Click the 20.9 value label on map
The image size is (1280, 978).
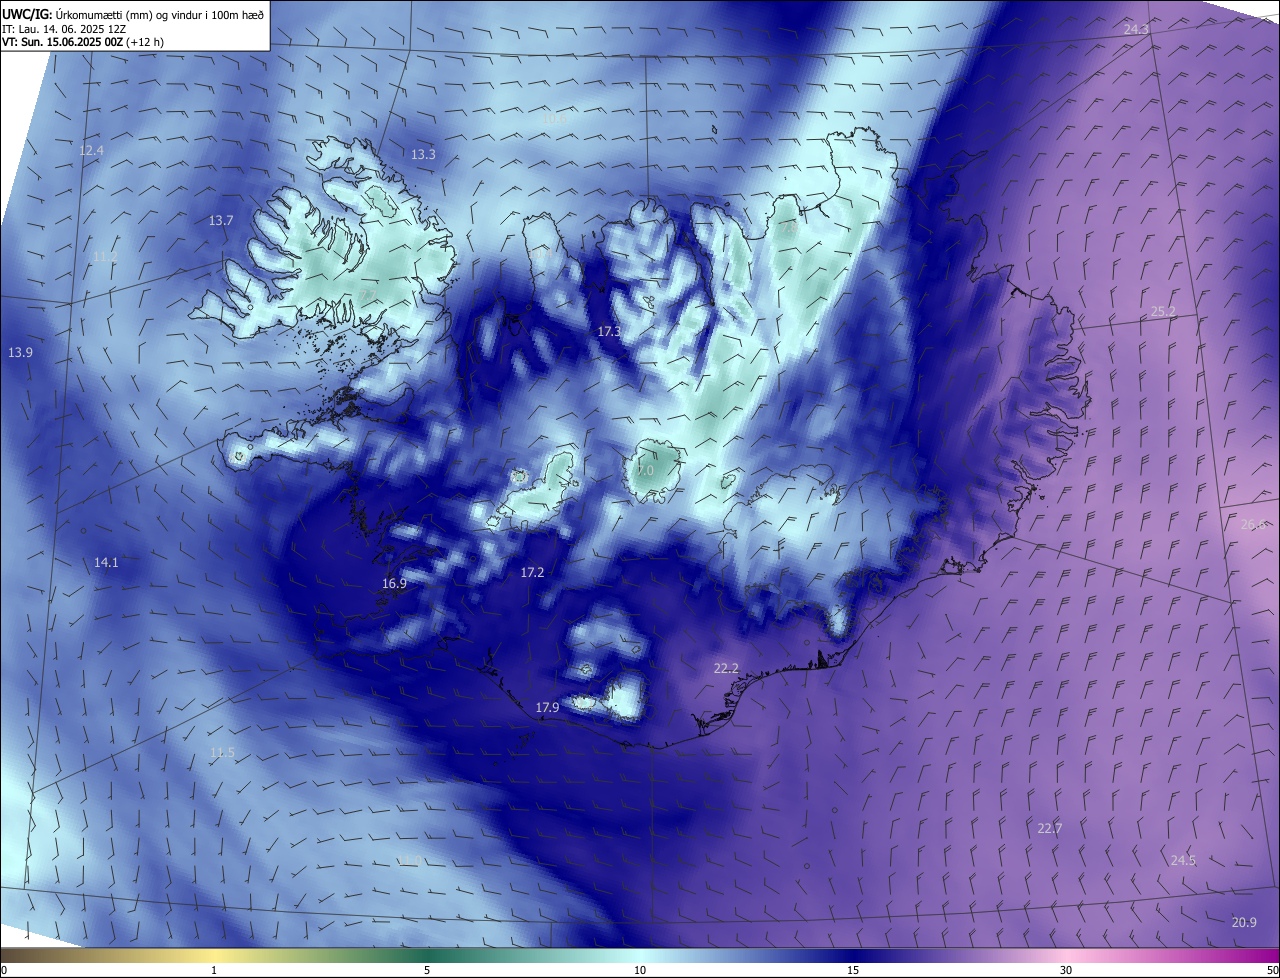click(x=1244, y=922)
